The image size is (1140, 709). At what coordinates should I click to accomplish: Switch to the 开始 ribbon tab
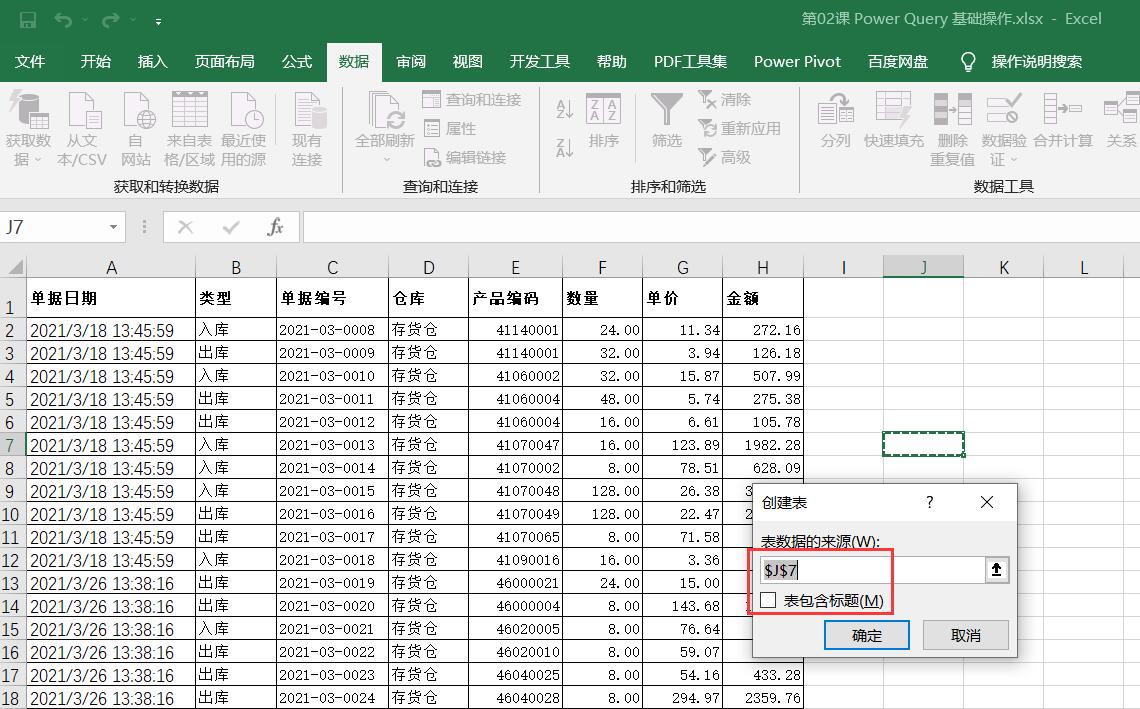point(95,62)
